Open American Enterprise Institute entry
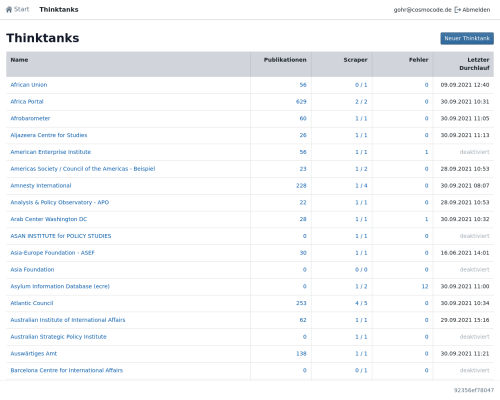This screenshot has height=400, width=500. click(51, 152)
